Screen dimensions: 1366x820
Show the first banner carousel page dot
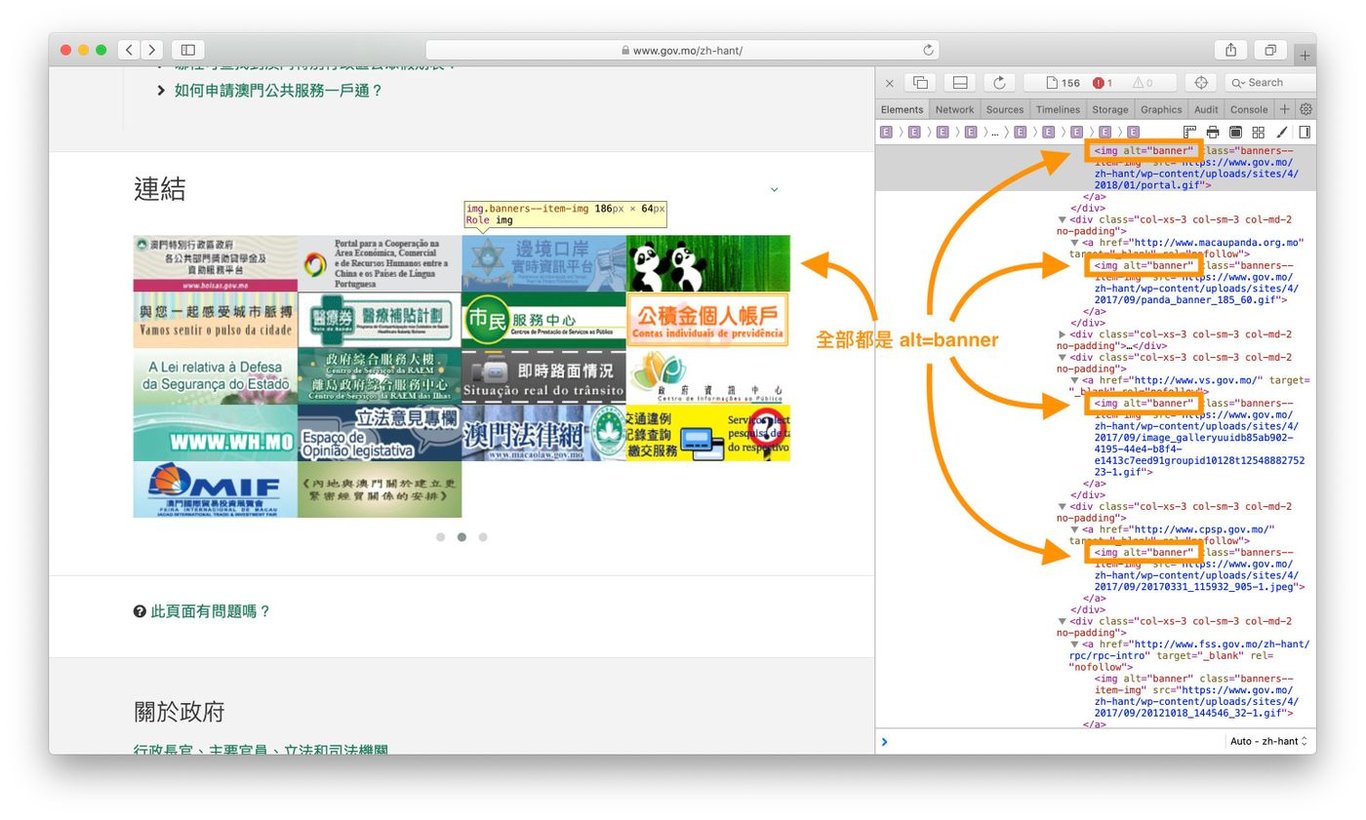[x=440, y=537]
